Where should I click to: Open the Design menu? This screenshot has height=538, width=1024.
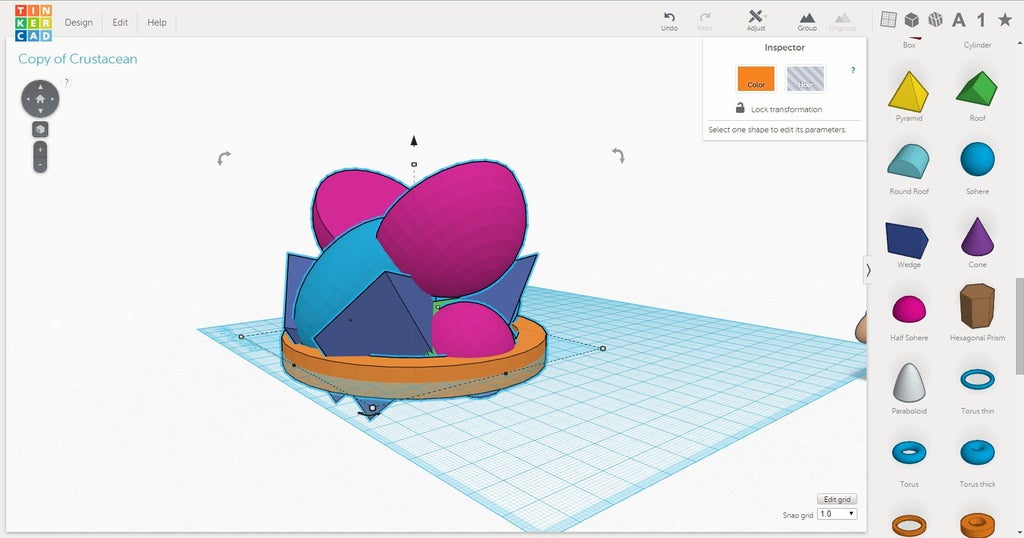[x=78, y=22]
